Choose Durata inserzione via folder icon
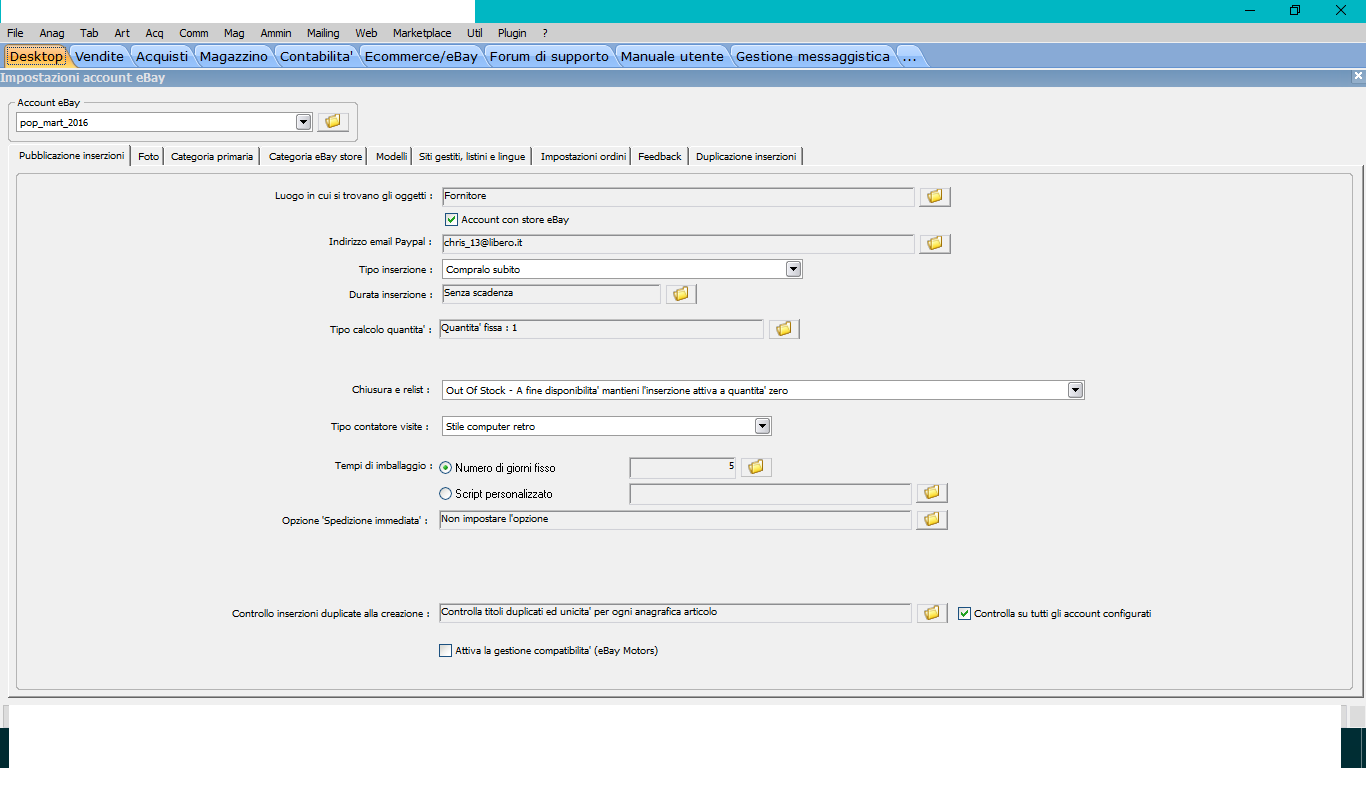Image resolution: width=1366 pixels, height=800 pixels. 681,294
